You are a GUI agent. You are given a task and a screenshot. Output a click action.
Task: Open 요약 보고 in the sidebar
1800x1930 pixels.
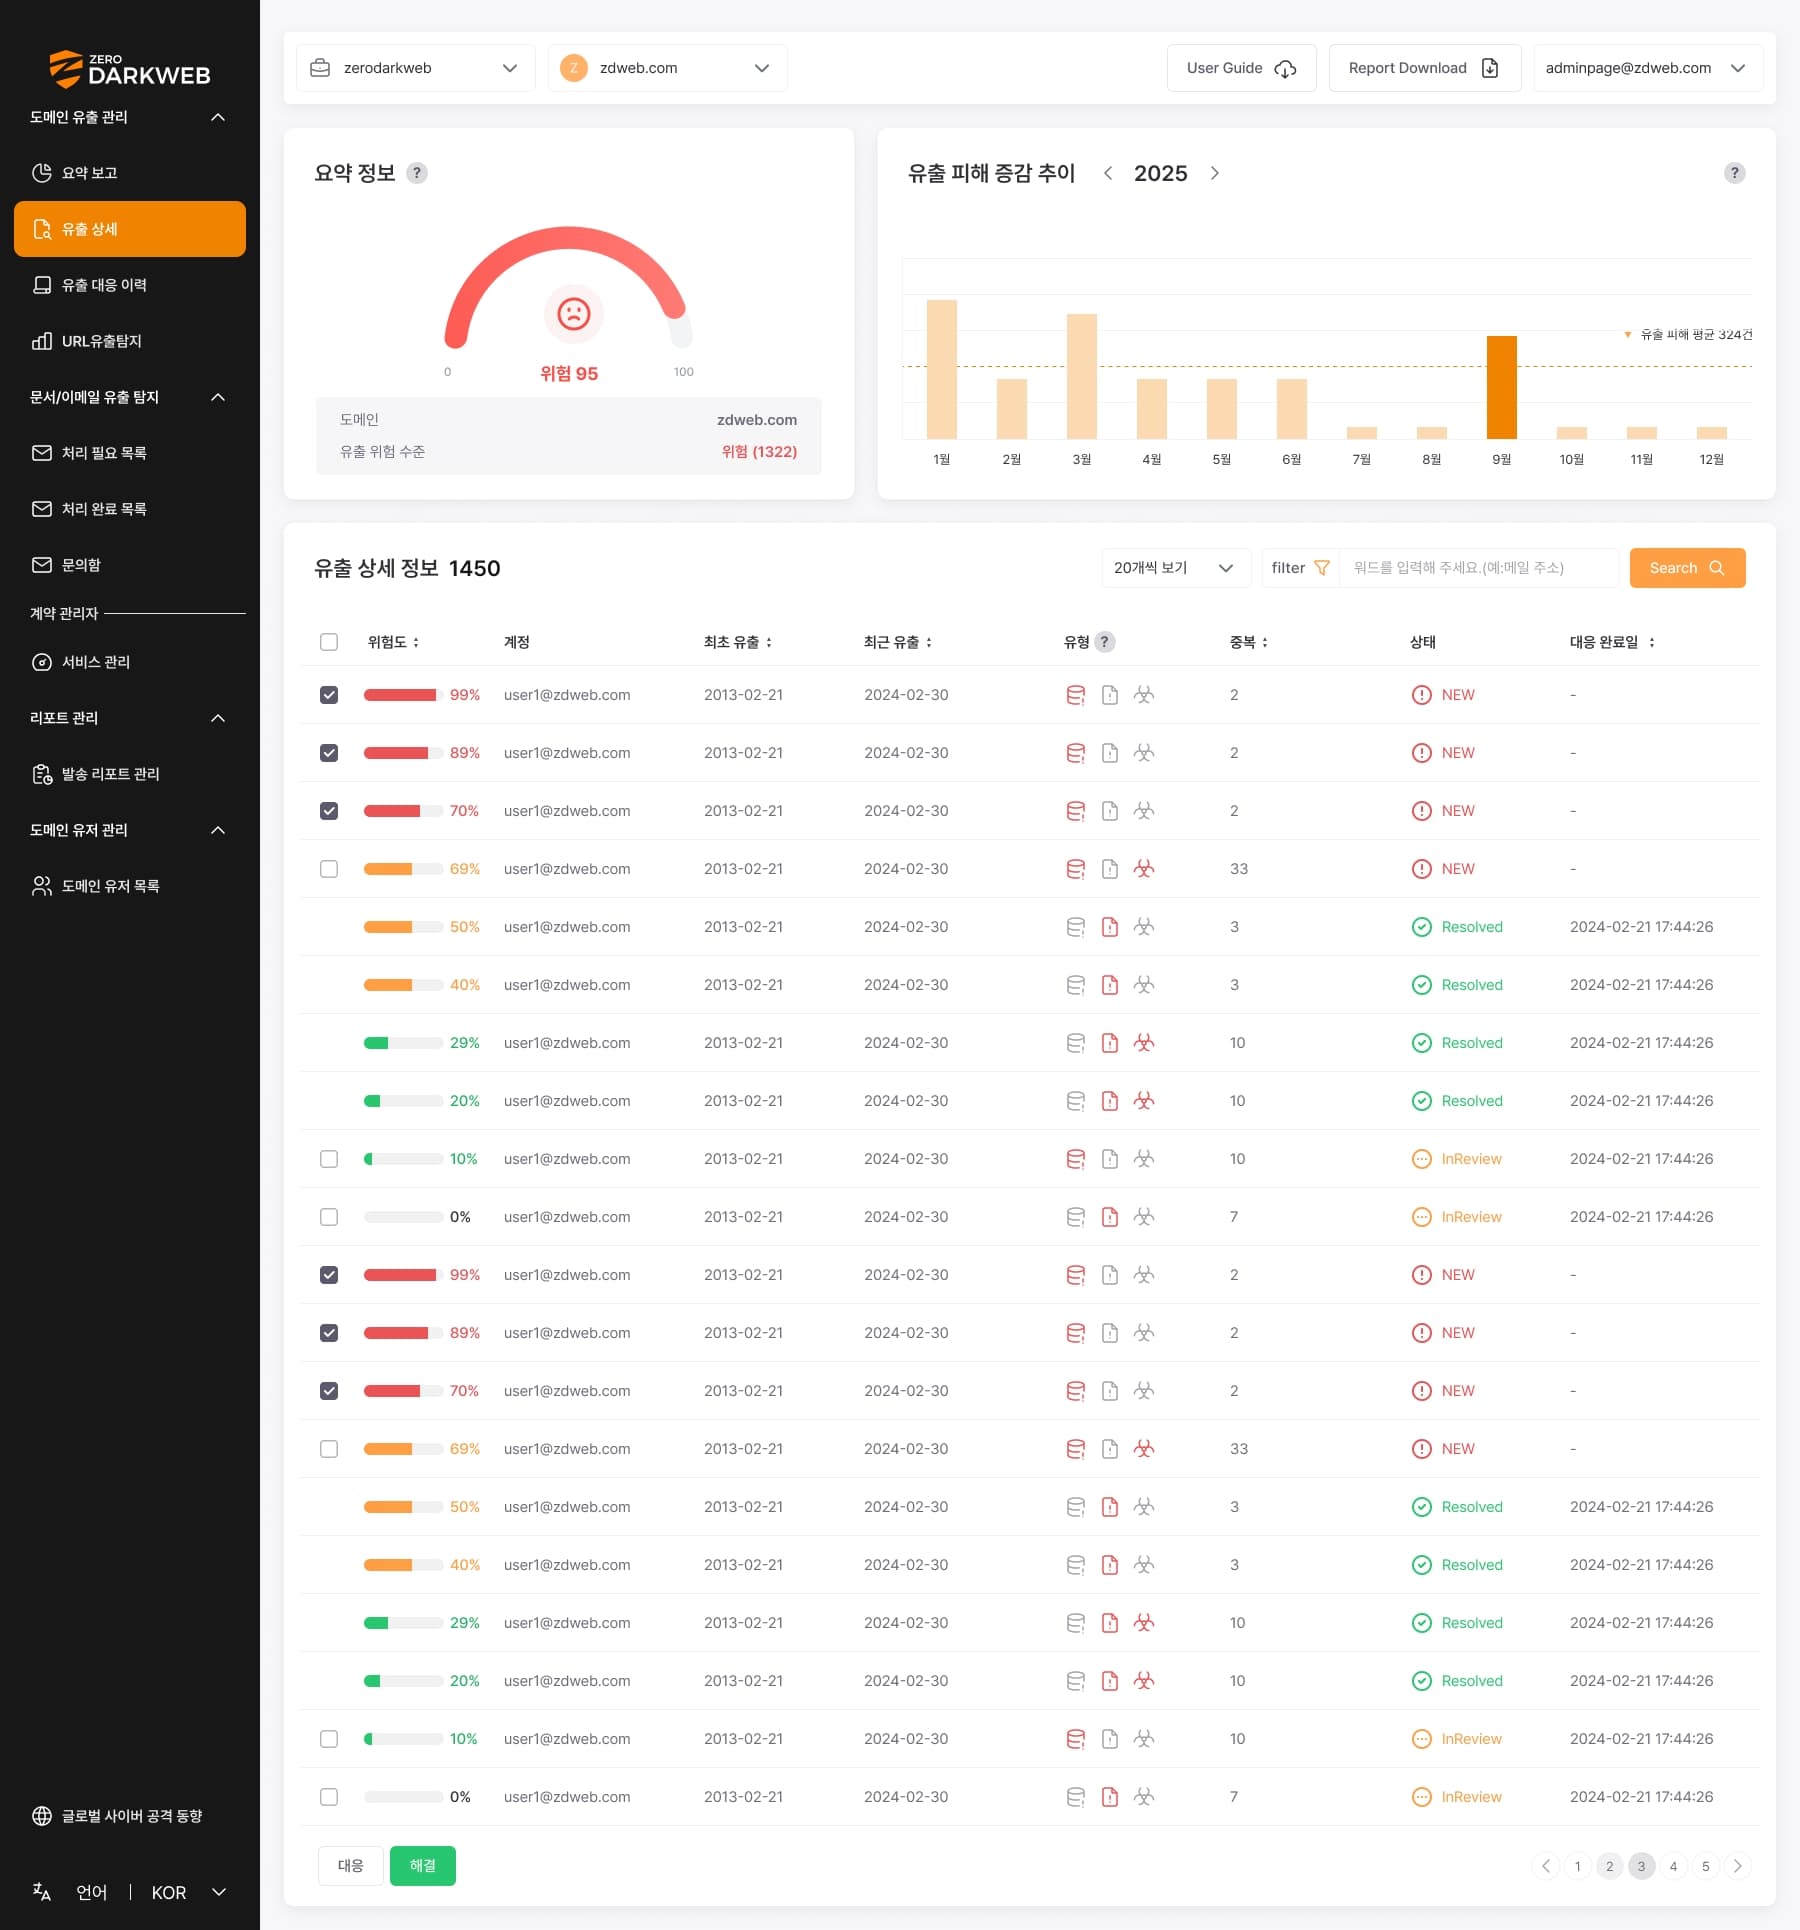[x=130, y=173]
